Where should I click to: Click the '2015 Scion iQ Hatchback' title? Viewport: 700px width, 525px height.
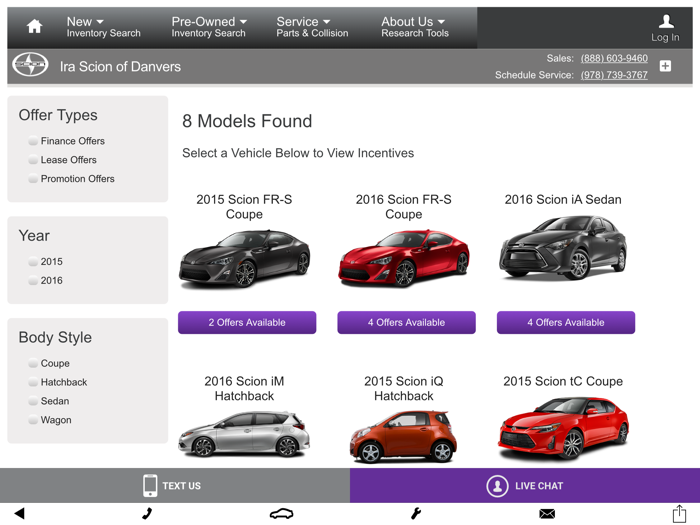tap(404, 388)
